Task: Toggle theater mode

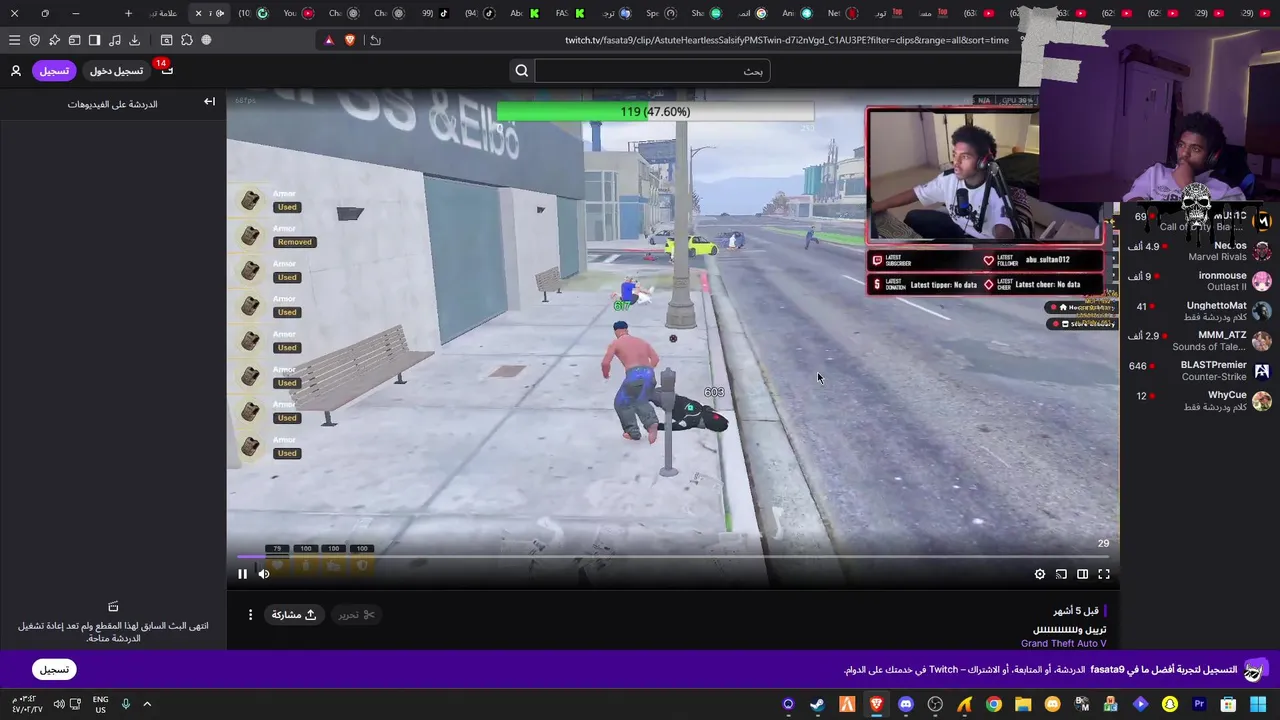Action: 1082,574
